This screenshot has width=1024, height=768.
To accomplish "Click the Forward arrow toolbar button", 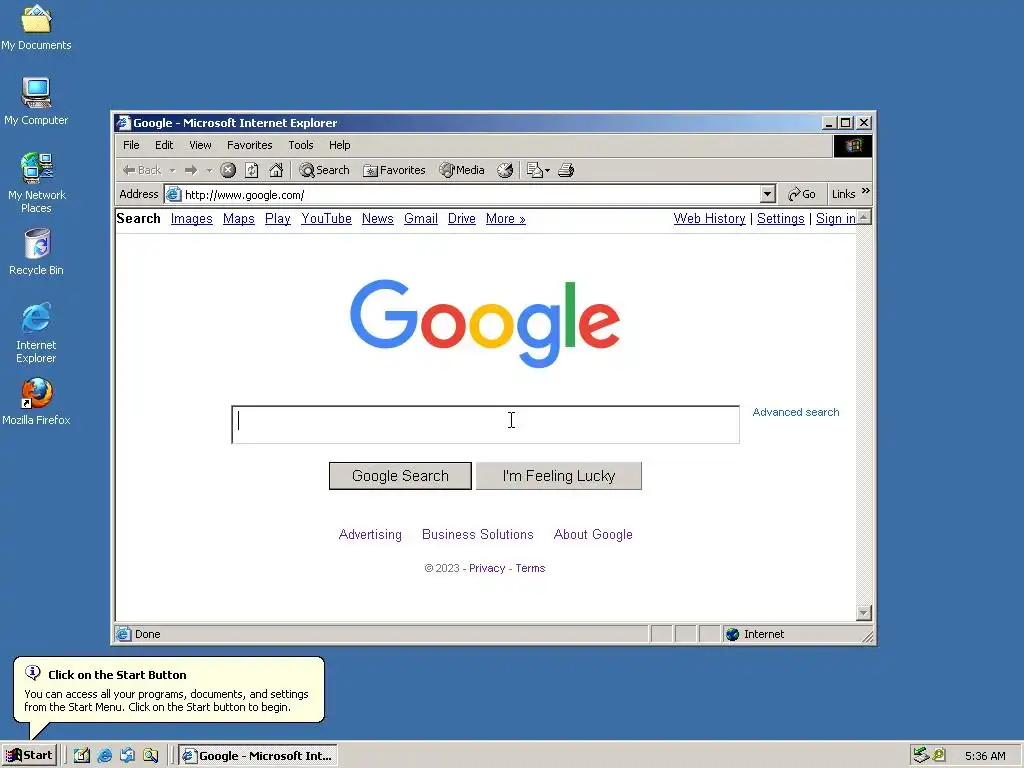I will (191, 170).
